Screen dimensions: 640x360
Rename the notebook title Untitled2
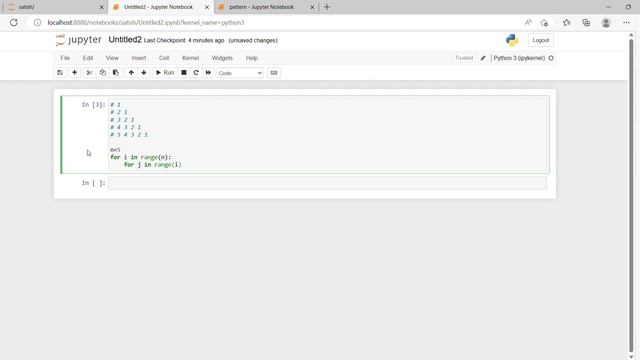125,40
